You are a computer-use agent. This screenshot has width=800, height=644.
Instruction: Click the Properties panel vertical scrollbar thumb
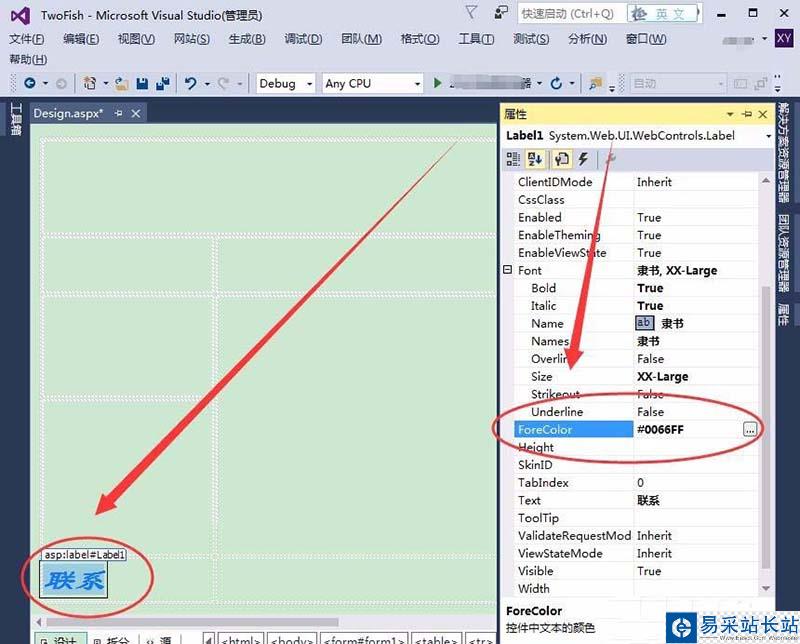pos(766,426)
